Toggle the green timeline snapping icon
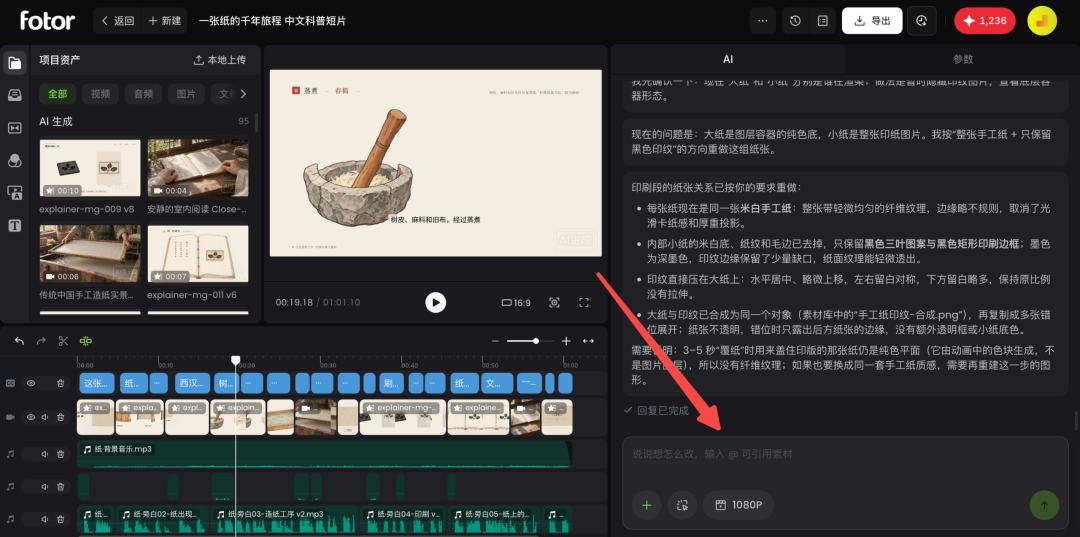This screenshot has height=537, width=1080. point(85,341)
